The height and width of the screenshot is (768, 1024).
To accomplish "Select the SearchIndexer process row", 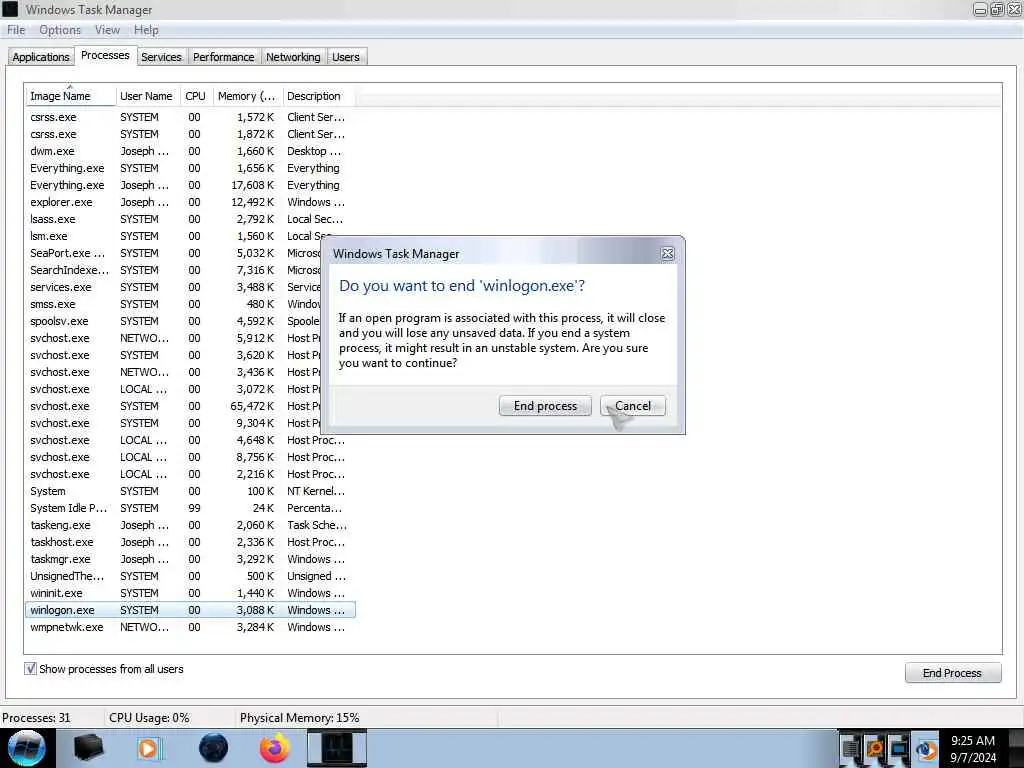I will pos(173,270).
